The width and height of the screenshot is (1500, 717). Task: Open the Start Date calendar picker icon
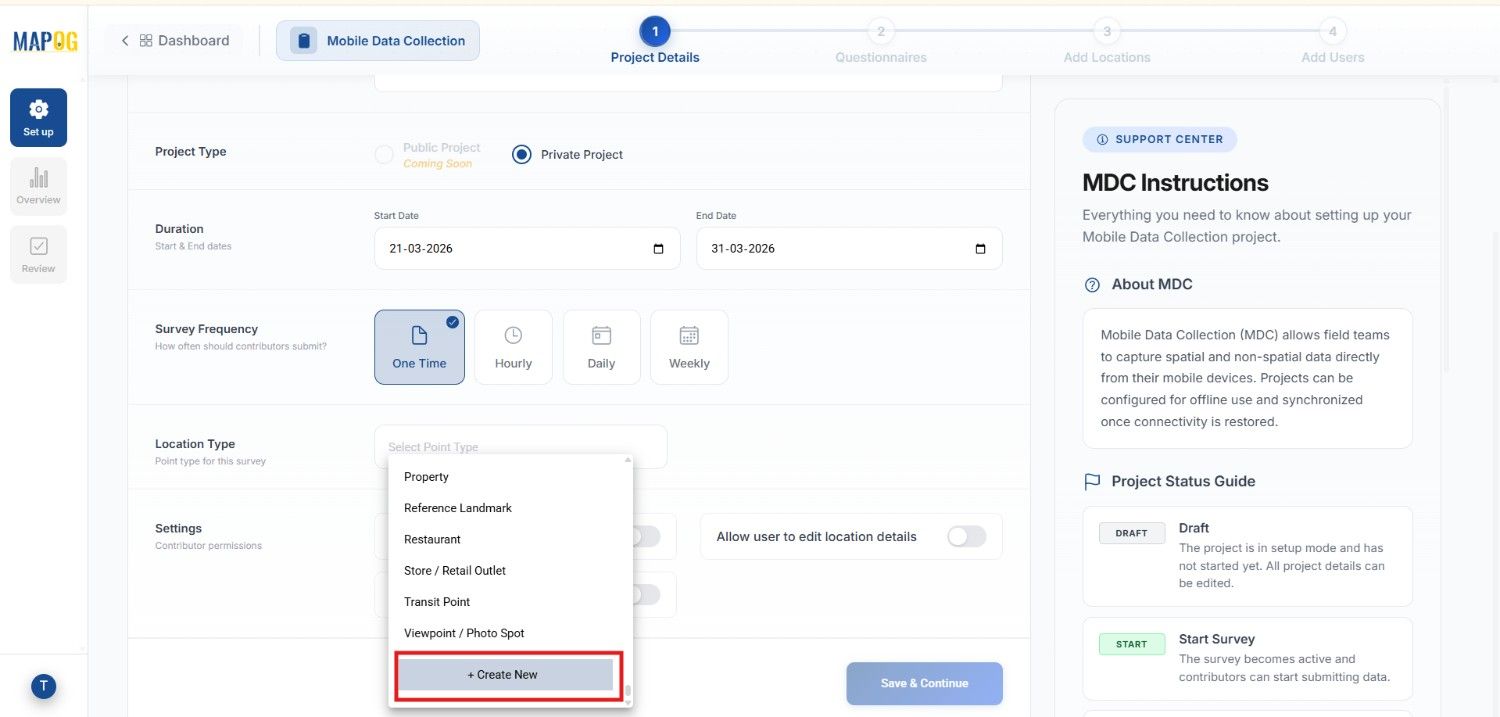click(658, 248)
